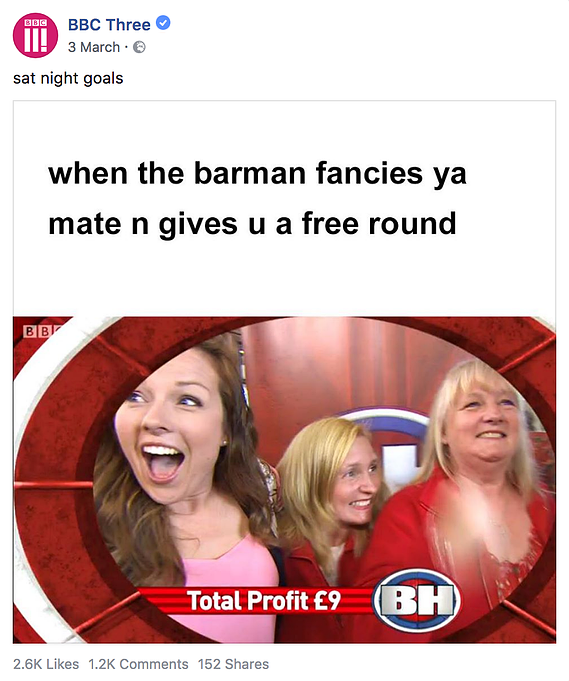Click the 'sat night goals' post text
Screen dimensions: 569x681
tap(68, 79)
